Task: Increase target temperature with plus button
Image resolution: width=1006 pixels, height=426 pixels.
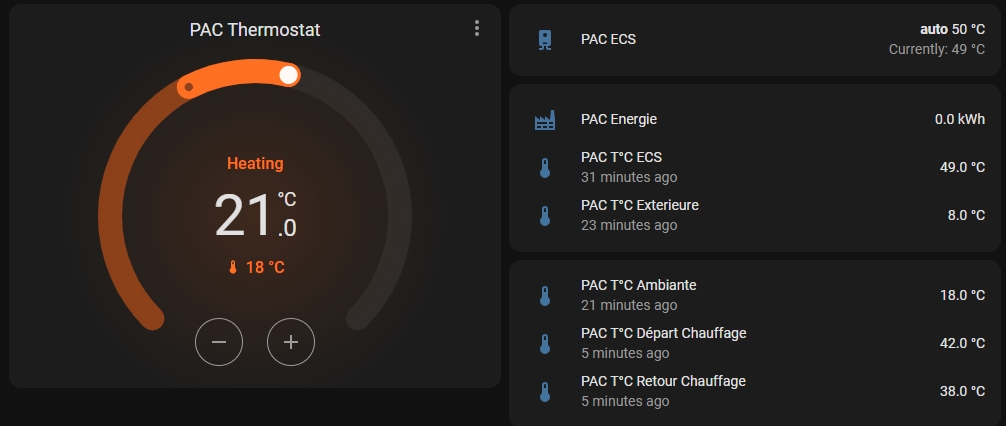Action: tap(291, 342)
